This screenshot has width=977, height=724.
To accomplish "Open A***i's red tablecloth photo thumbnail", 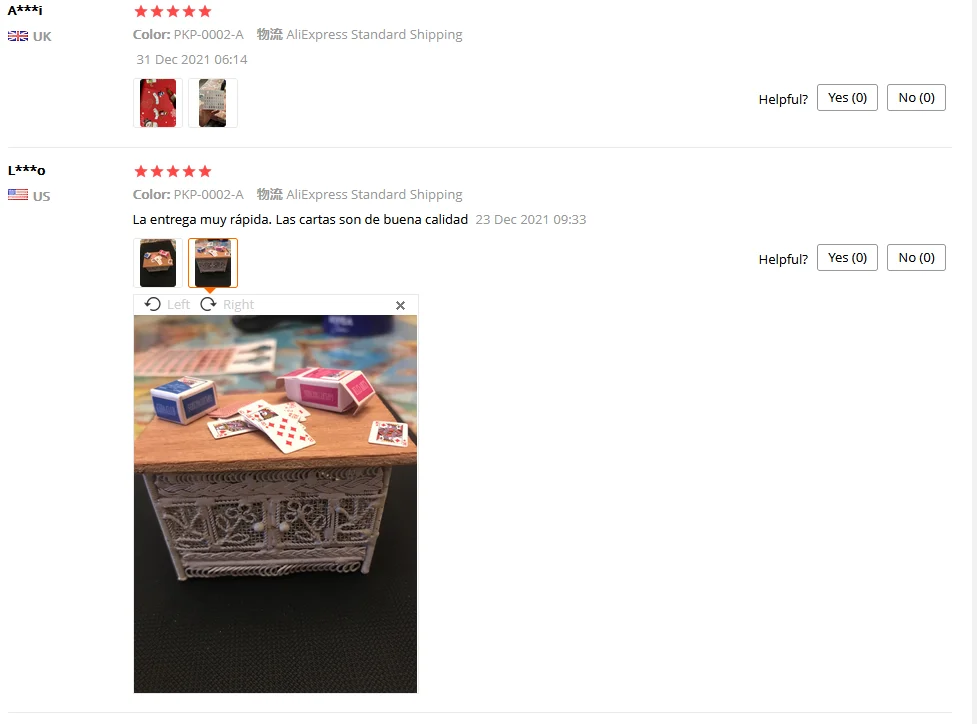I will click(158, 103).
